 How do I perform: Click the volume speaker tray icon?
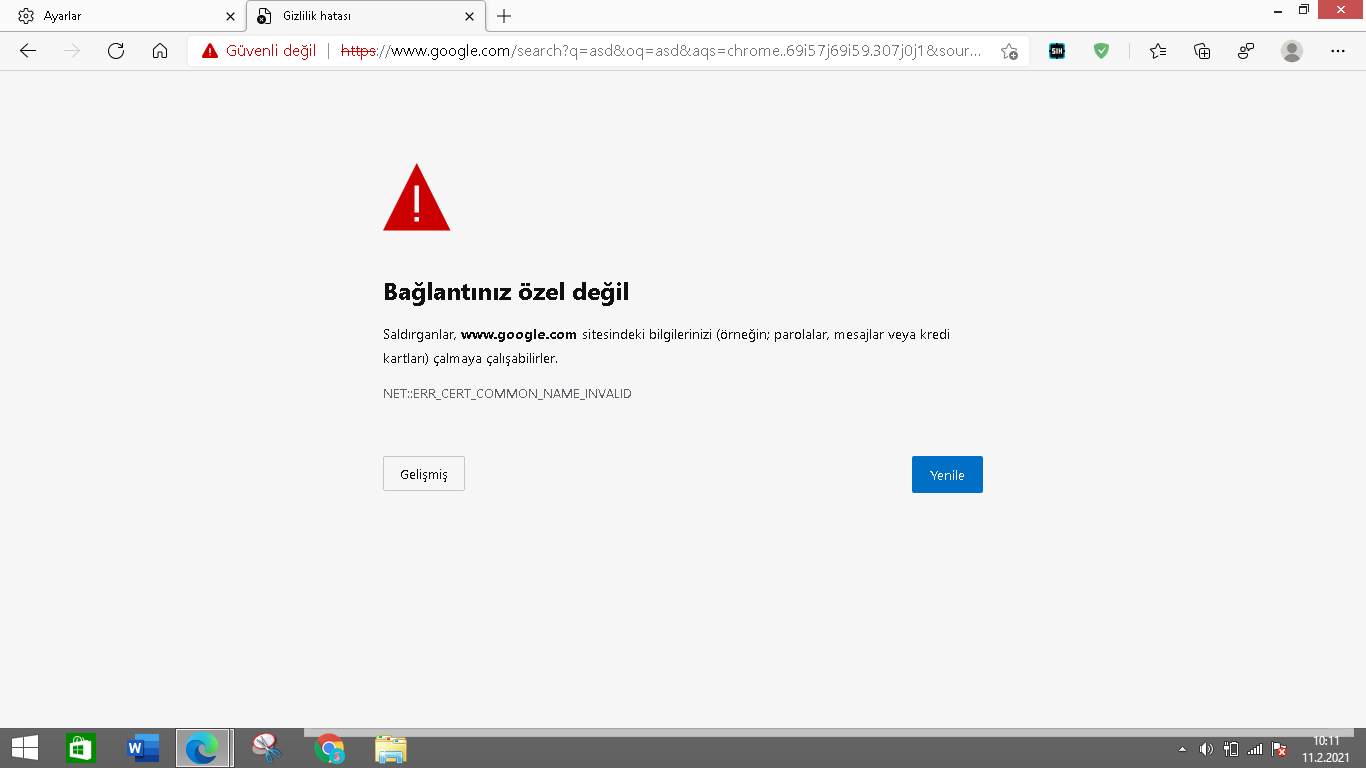tap(1206, 749)
